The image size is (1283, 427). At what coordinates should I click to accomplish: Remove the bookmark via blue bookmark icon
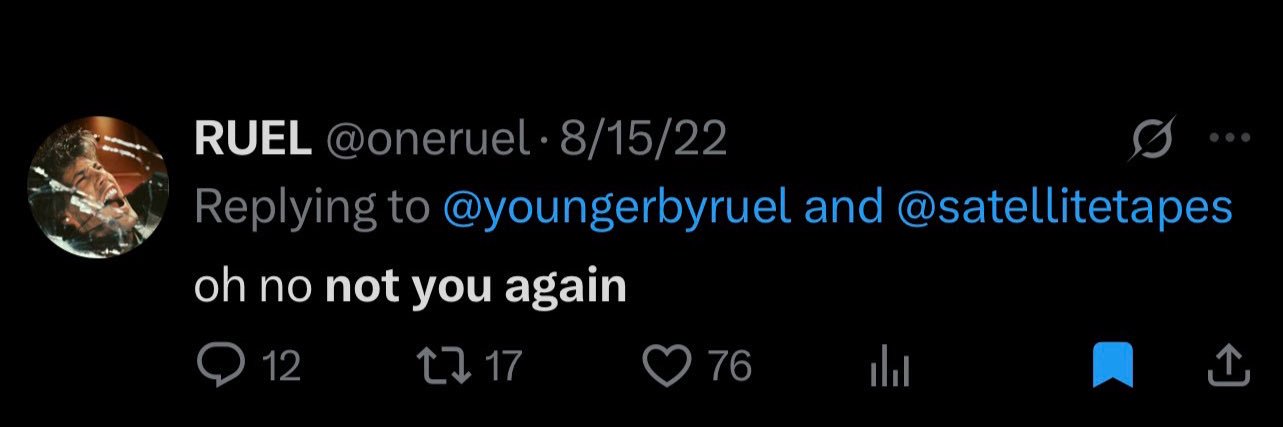point(1112,366)
